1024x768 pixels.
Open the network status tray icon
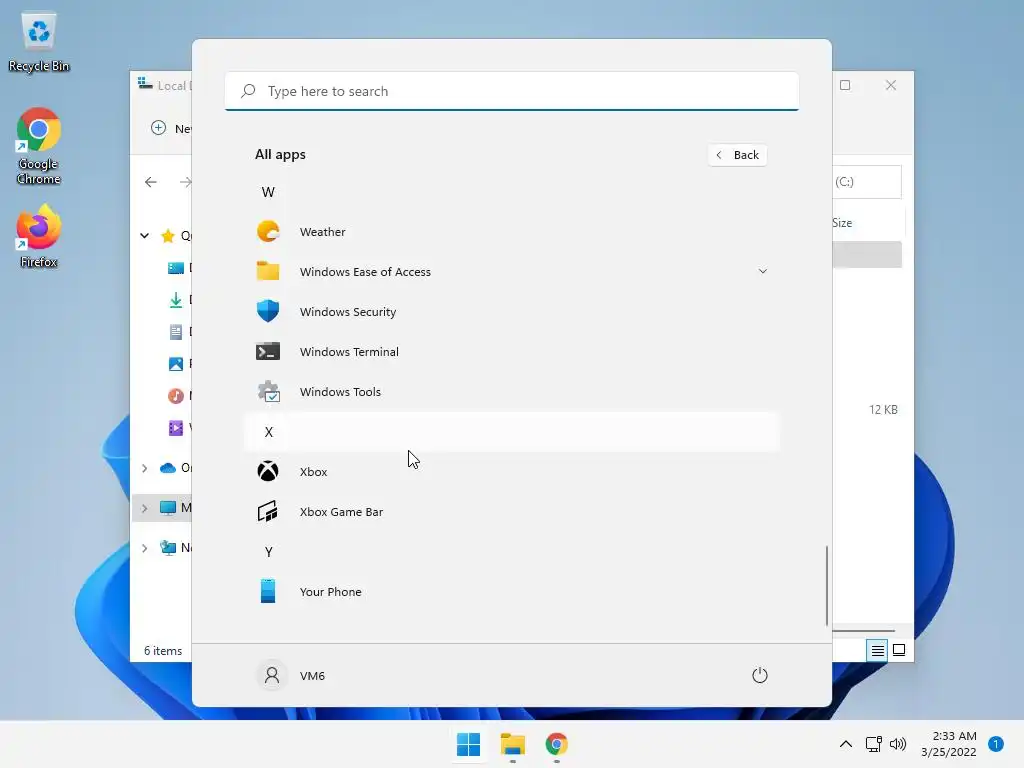(x=873, y=744)
